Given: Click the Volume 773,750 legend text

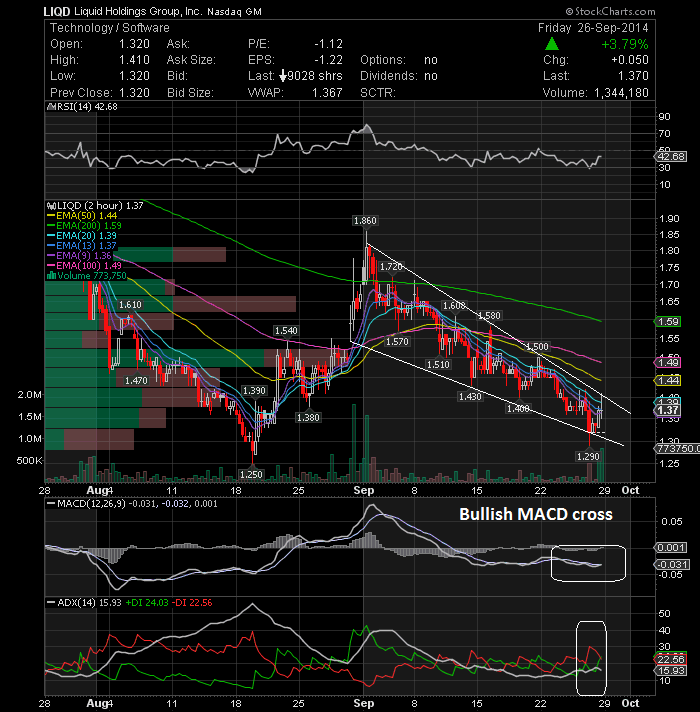Looking at the screenshot, I should 92,276.
